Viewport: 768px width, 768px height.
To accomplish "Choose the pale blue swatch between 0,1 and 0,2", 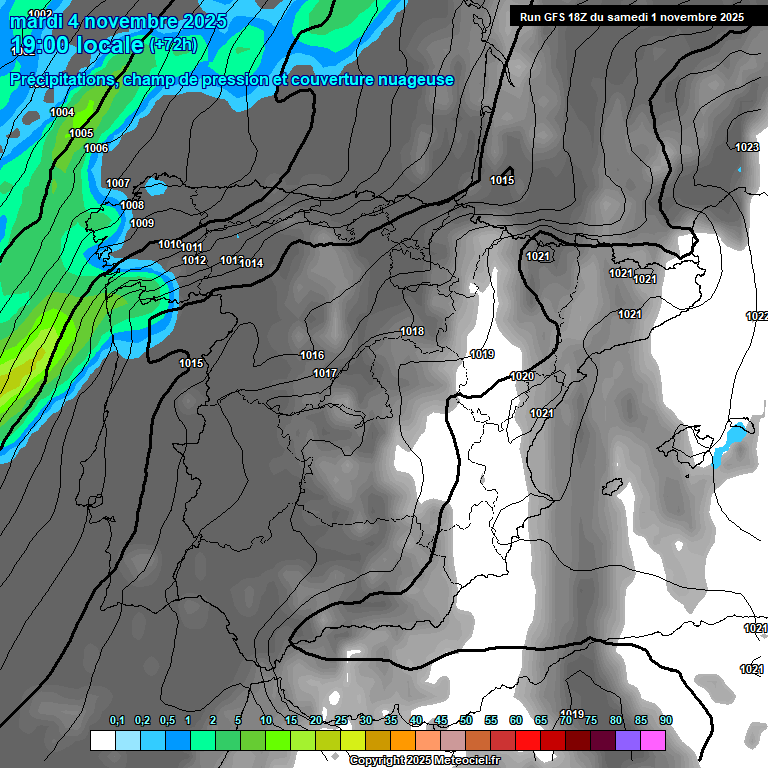I will click(x=128, y=740).
